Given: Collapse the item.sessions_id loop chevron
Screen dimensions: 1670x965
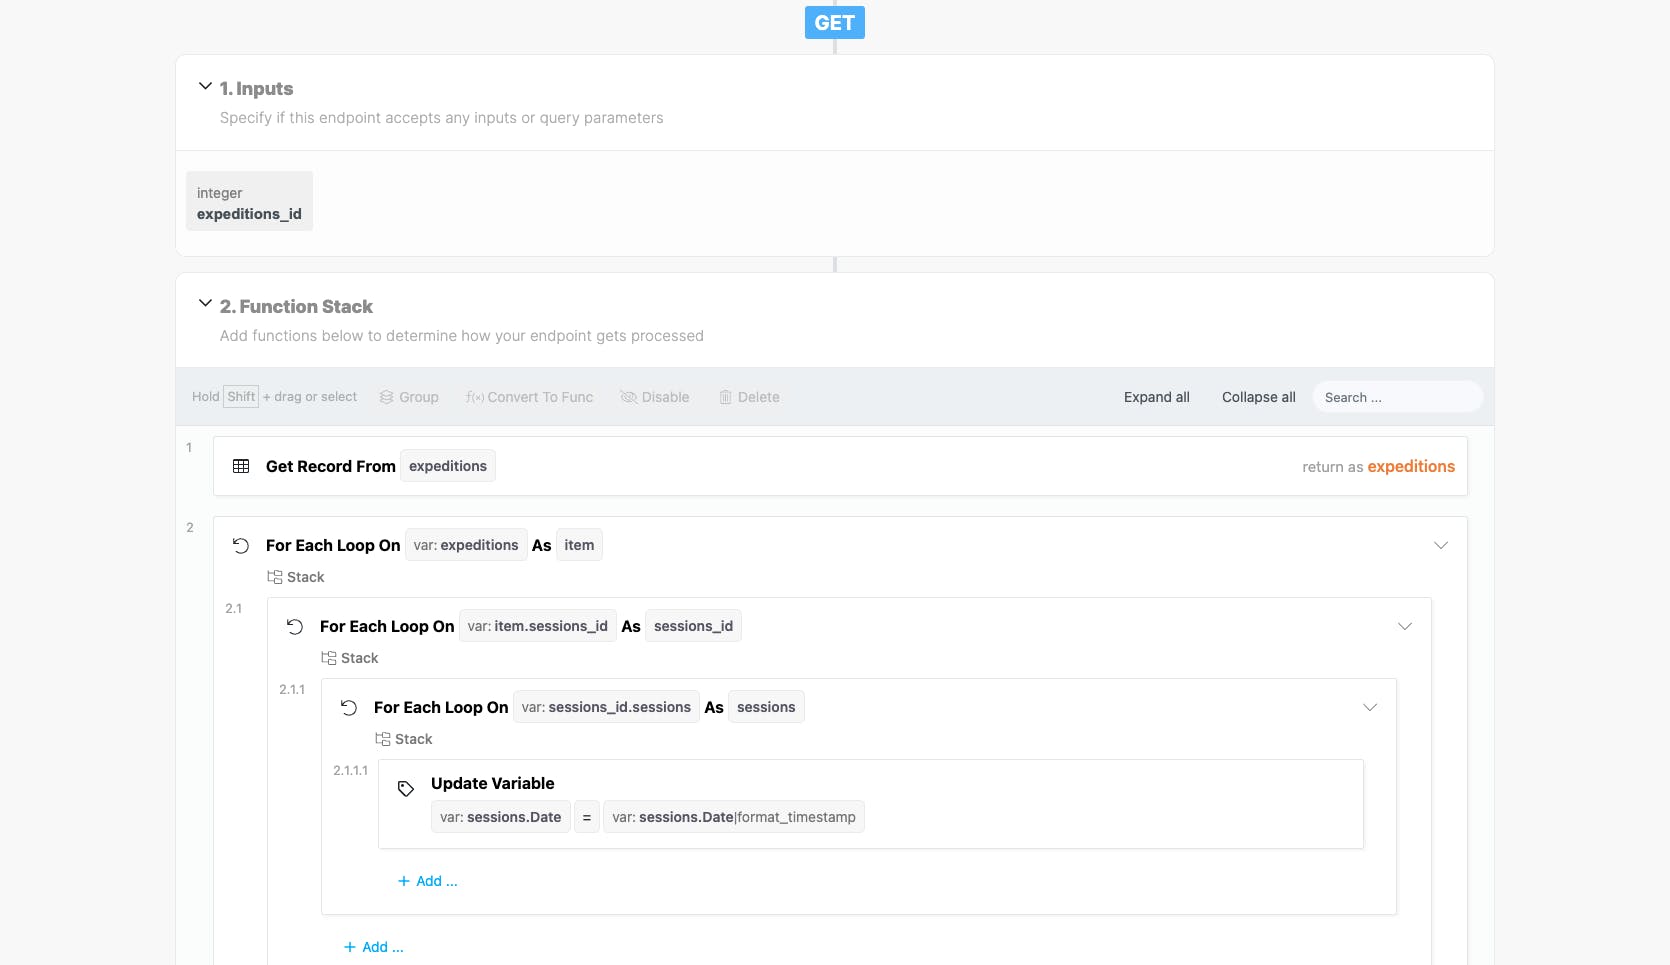Looking at the screenshot, I should point(1405,627).
